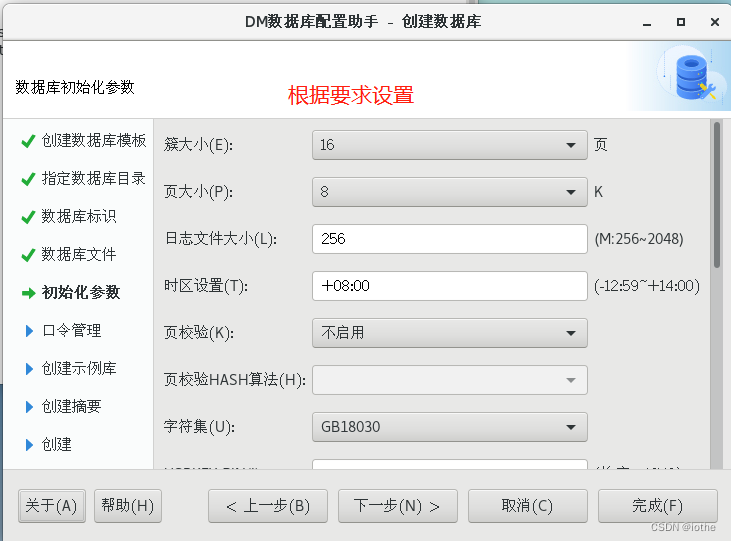This screenshot has width=731, height=541.
Task: Open the 簇大小 dropdown showing 16
Action: pyautogui.click(x=449, y=145)
